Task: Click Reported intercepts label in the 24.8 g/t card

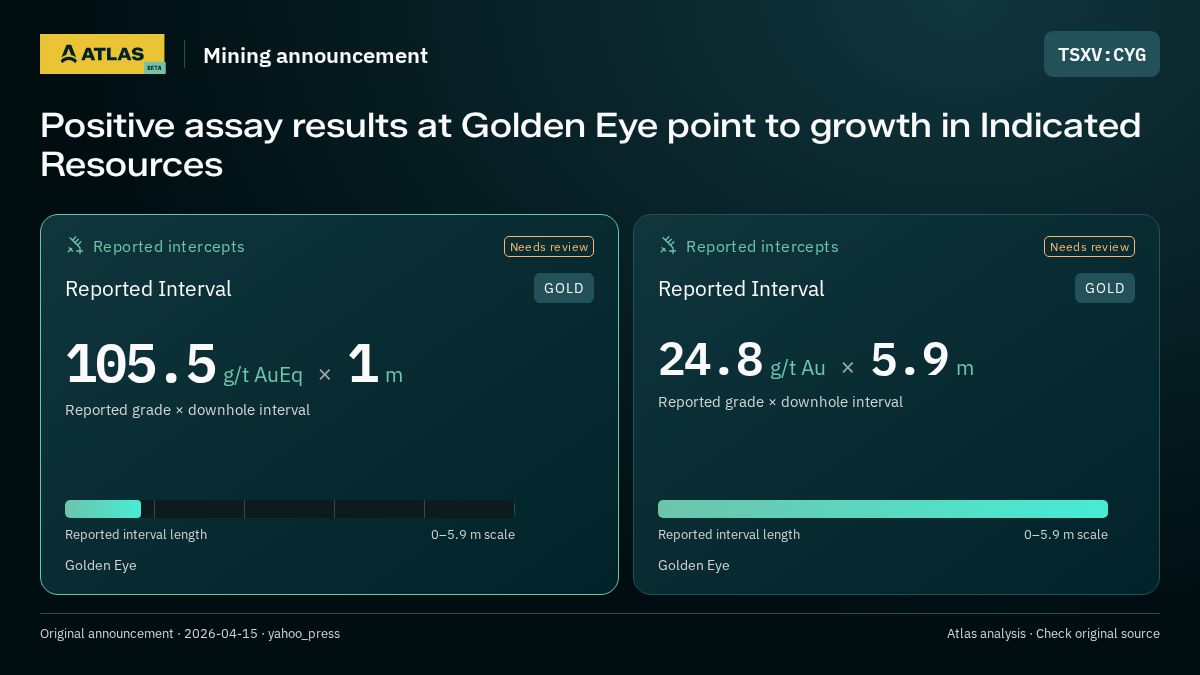Action: click(762, 247)
